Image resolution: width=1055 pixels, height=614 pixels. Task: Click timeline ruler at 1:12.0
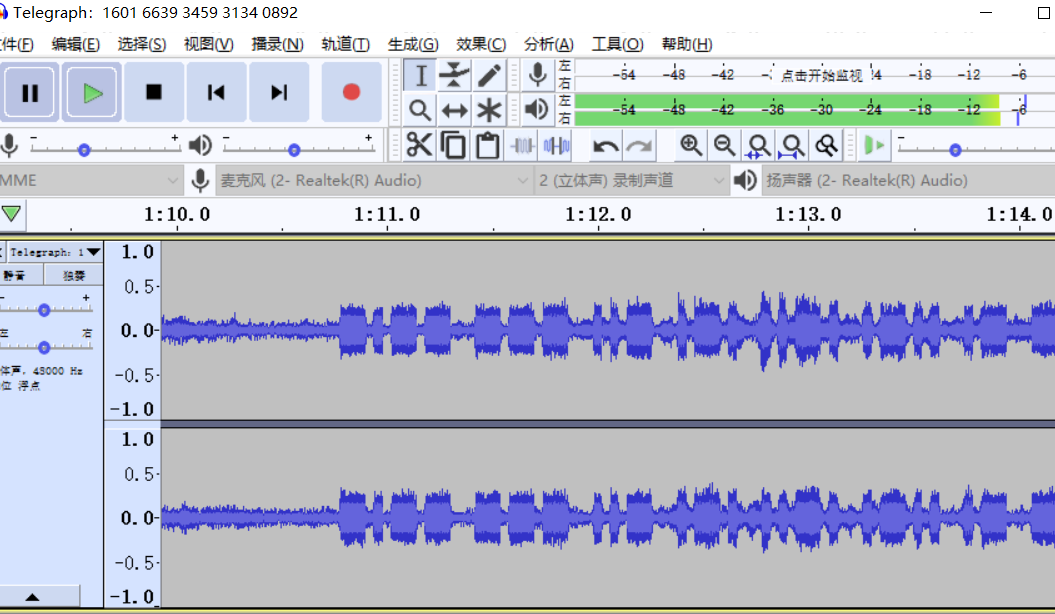[598, 215]
